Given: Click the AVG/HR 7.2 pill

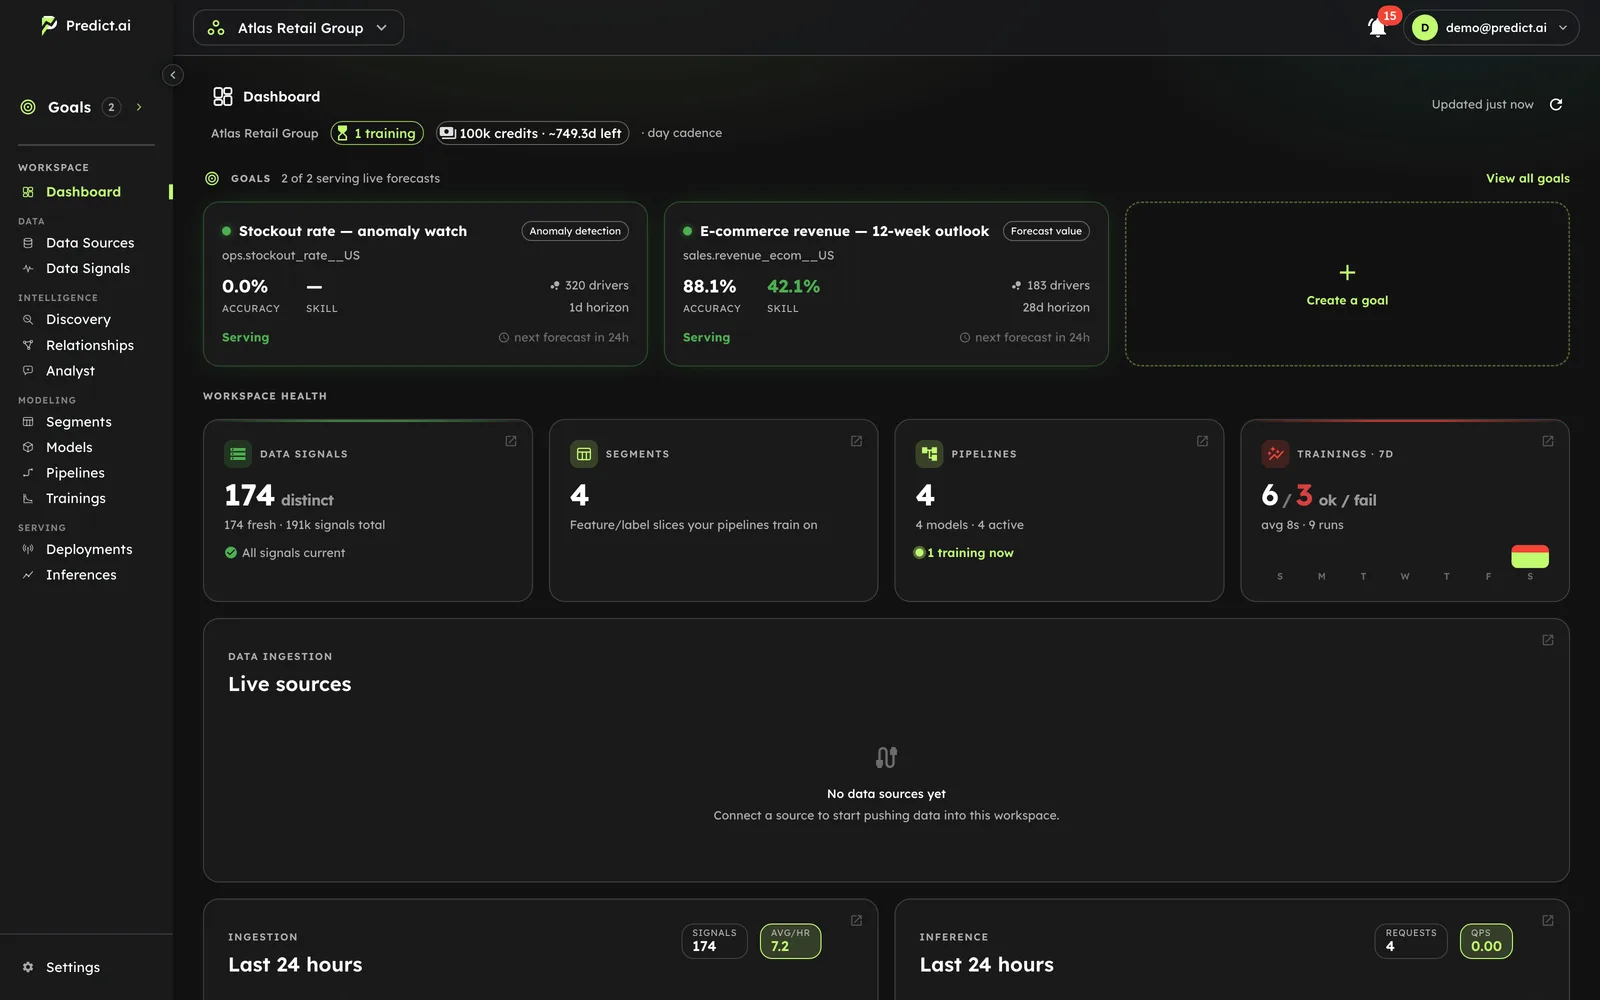Looking at the screenshot, I should (790, 941).
